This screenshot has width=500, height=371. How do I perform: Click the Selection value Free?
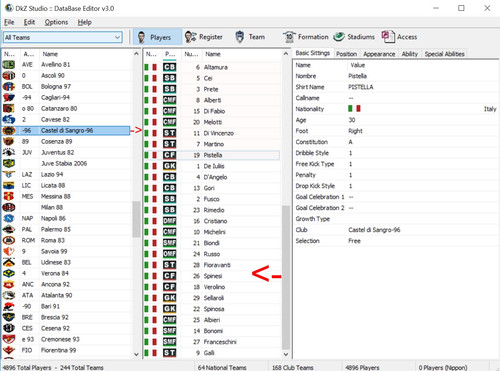pos(354,241)
